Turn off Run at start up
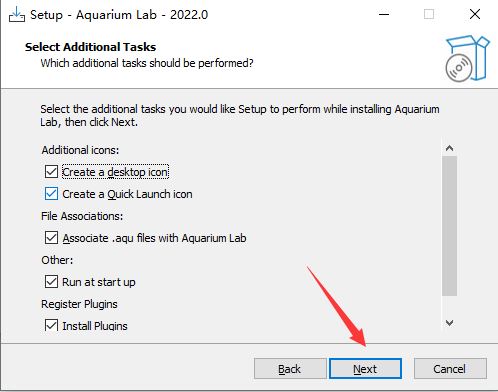 point(51,282)
